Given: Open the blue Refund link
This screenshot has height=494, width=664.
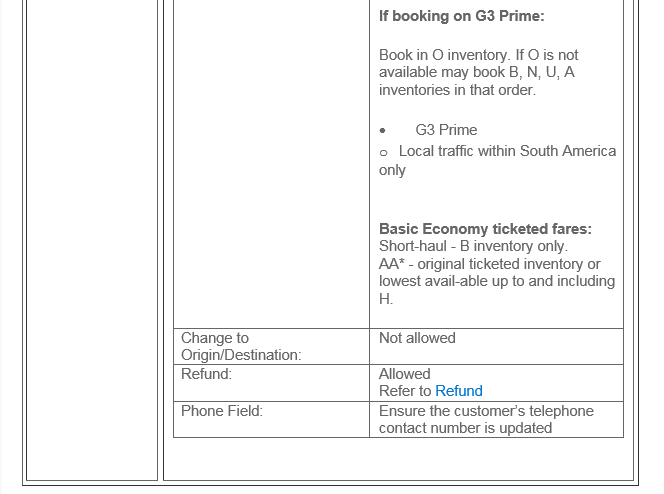Looking at the screenshot, I should tap(459, 391).
